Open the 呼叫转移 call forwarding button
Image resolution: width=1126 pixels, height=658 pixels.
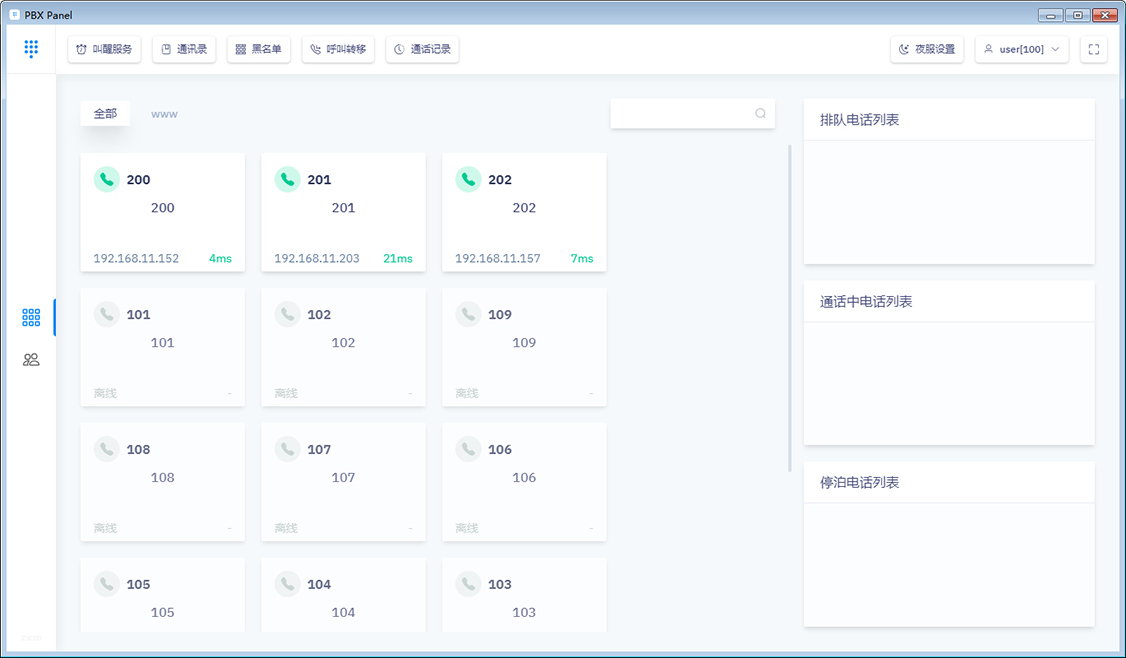[338, 50]
